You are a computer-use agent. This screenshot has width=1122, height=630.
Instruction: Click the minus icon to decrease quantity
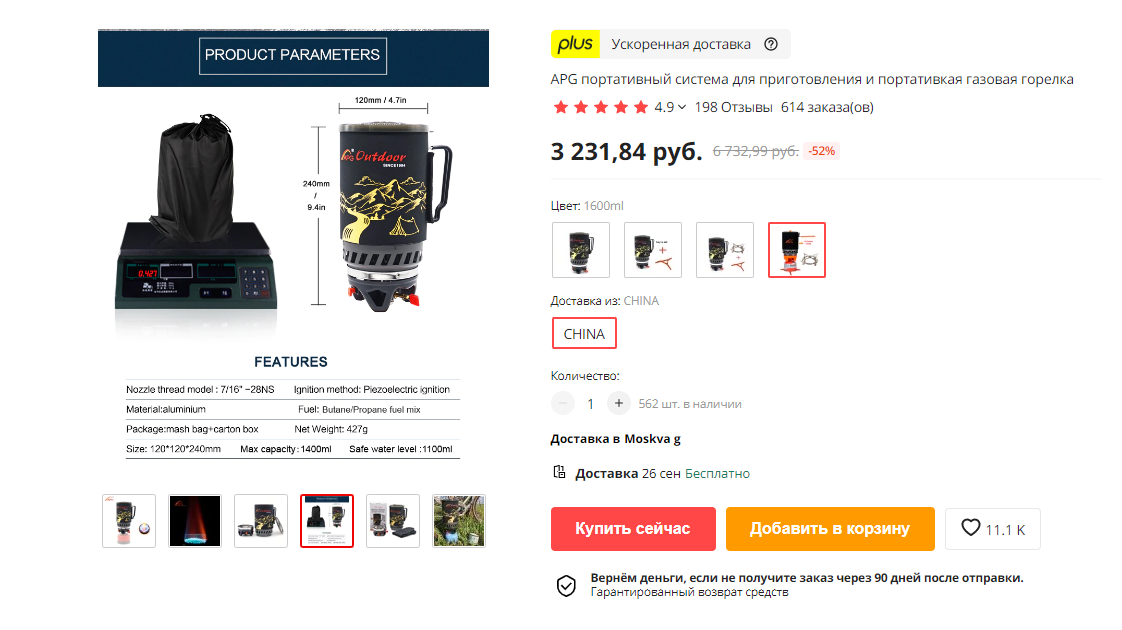tap(563, 403)
